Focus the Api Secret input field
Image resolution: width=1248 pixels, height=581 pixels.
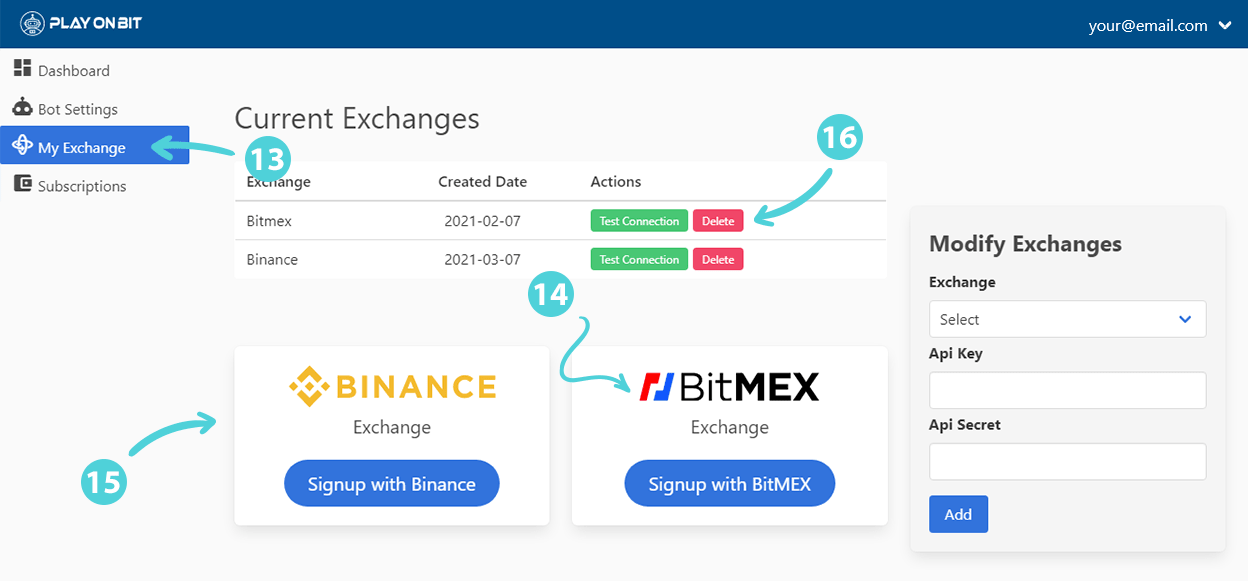pos(1067,461)
